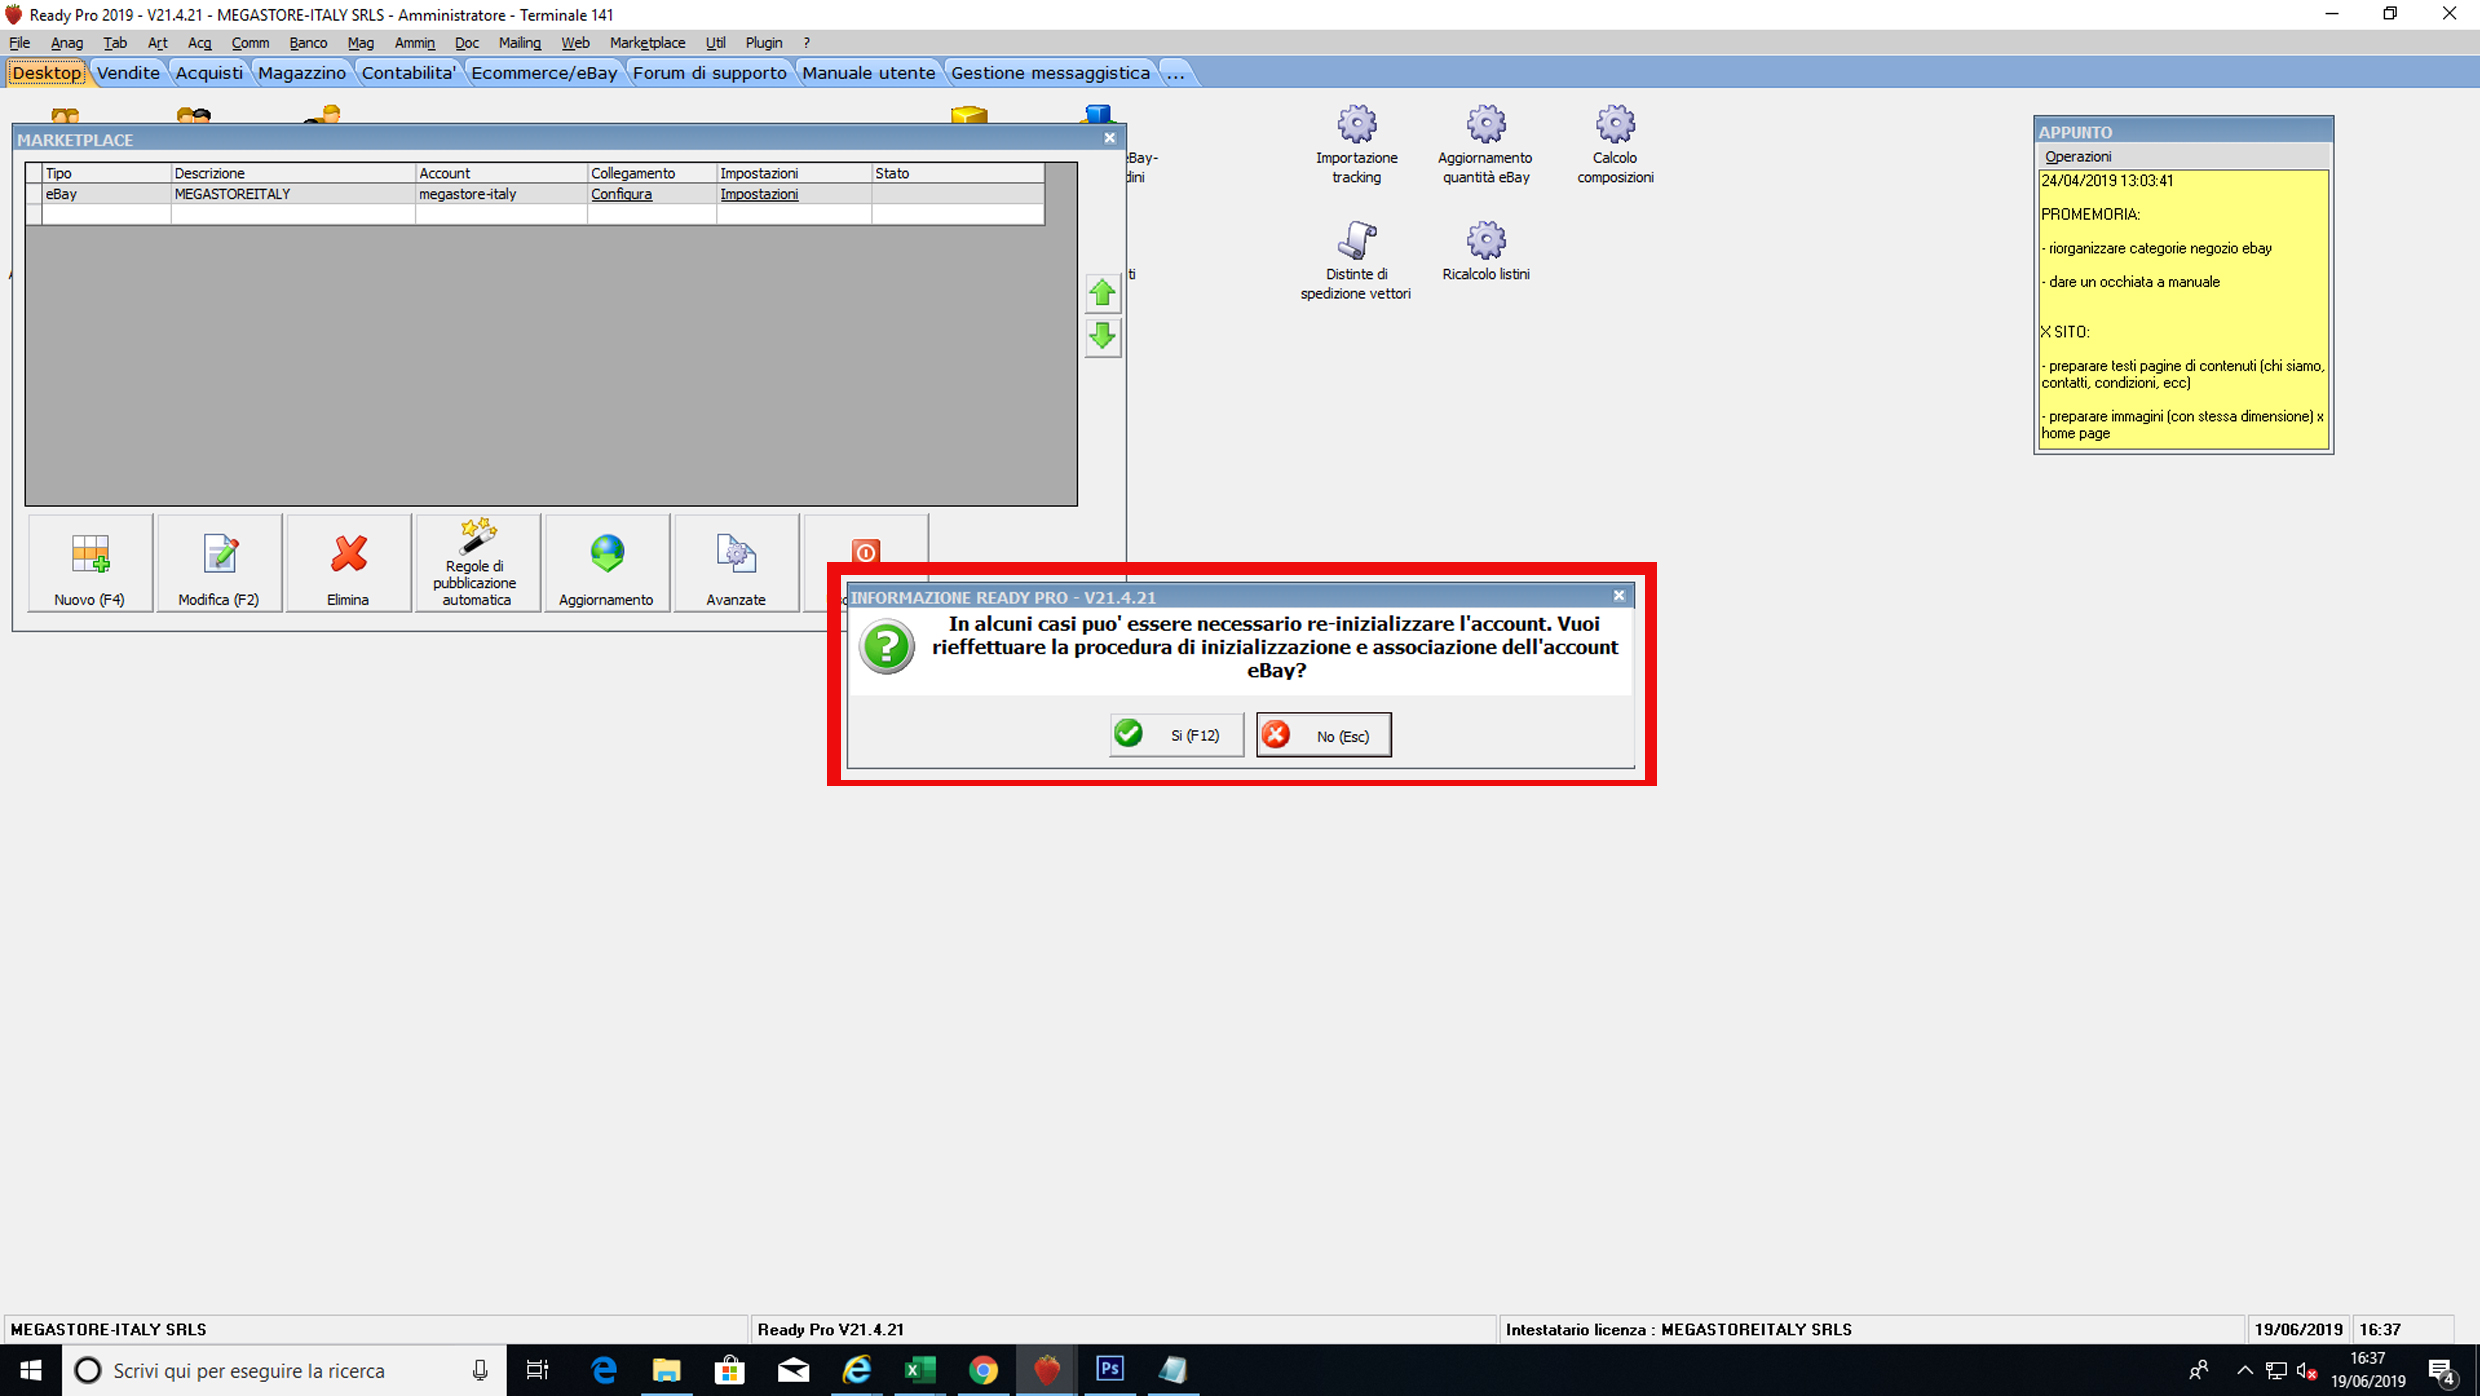Open Google Chrome from taskbar
The image size is (2480, 1396).
pos(983,1370)
